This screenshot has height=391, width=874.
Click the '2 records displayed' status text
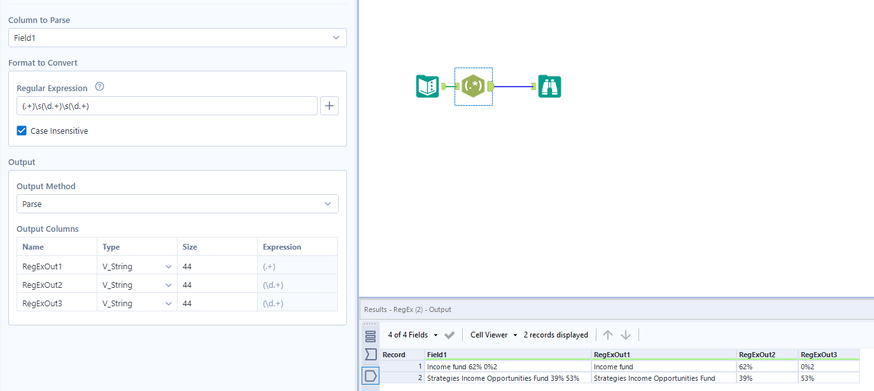556,335
